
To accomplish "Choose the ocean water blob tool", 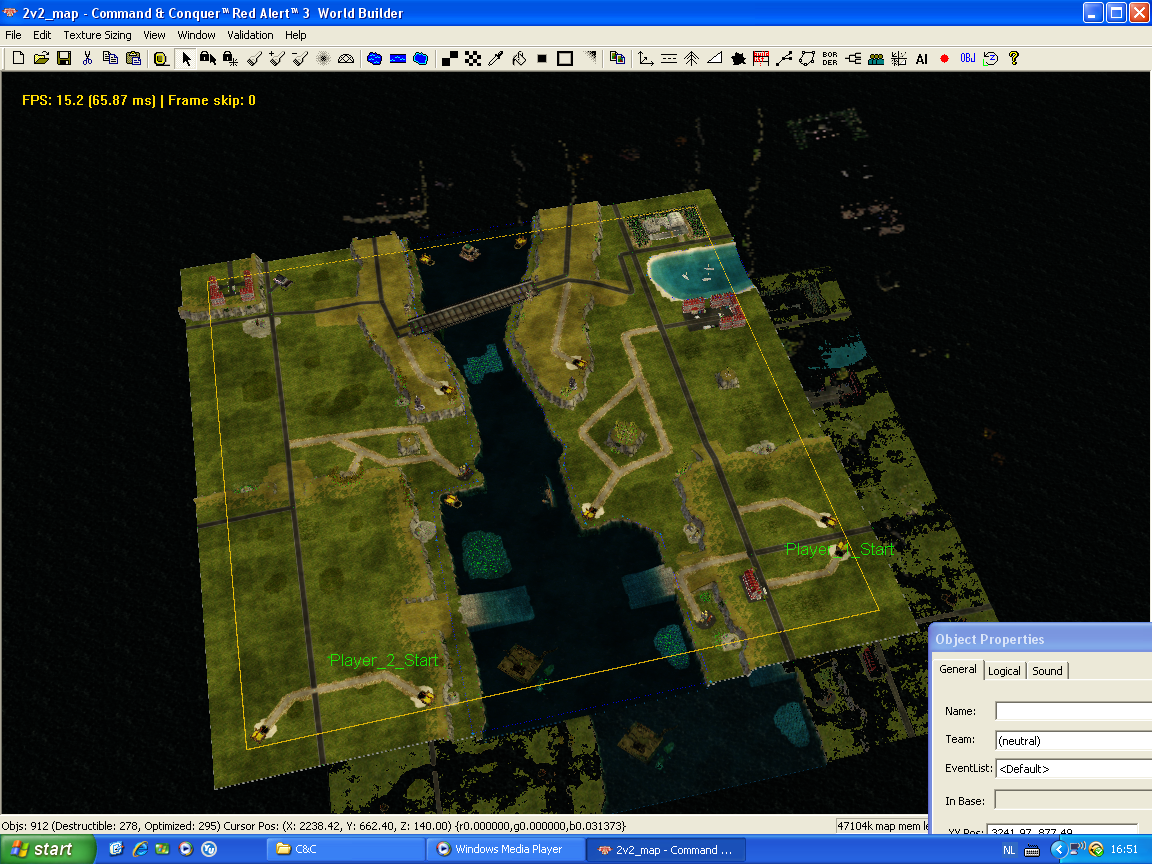I will coord(420,58).
